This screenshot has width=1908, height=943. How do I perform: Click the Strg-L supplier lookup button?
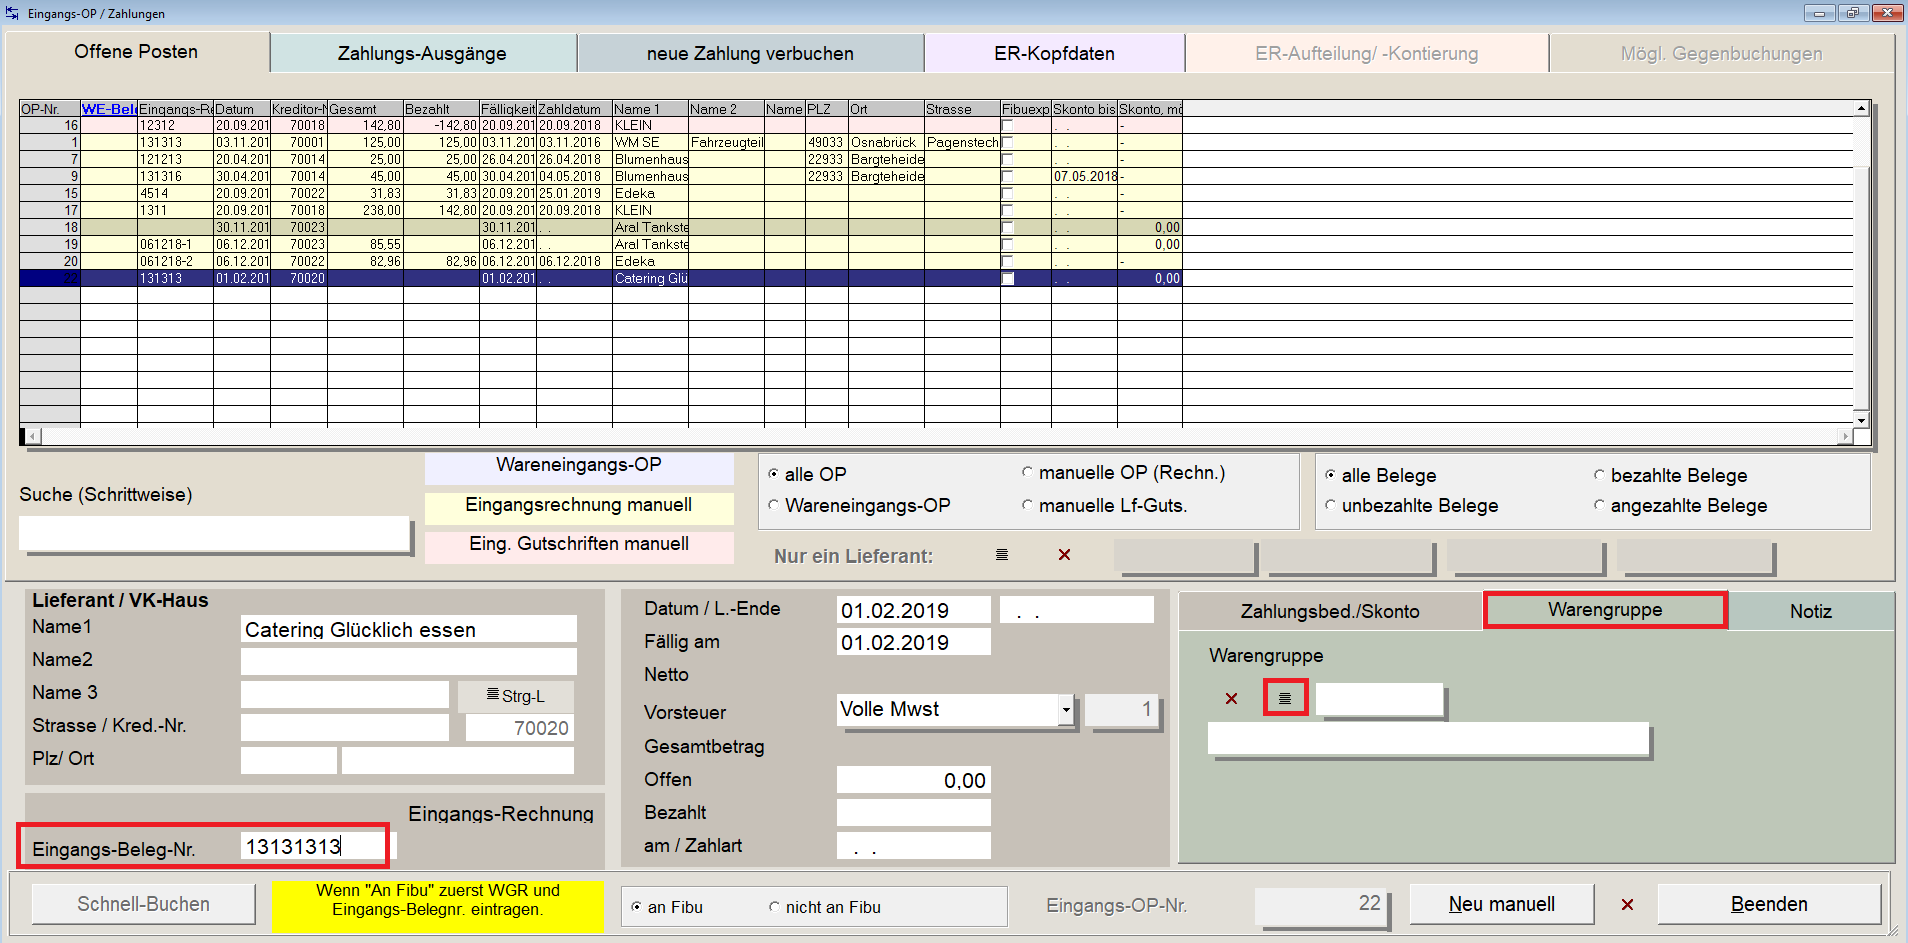click(516, 696)
